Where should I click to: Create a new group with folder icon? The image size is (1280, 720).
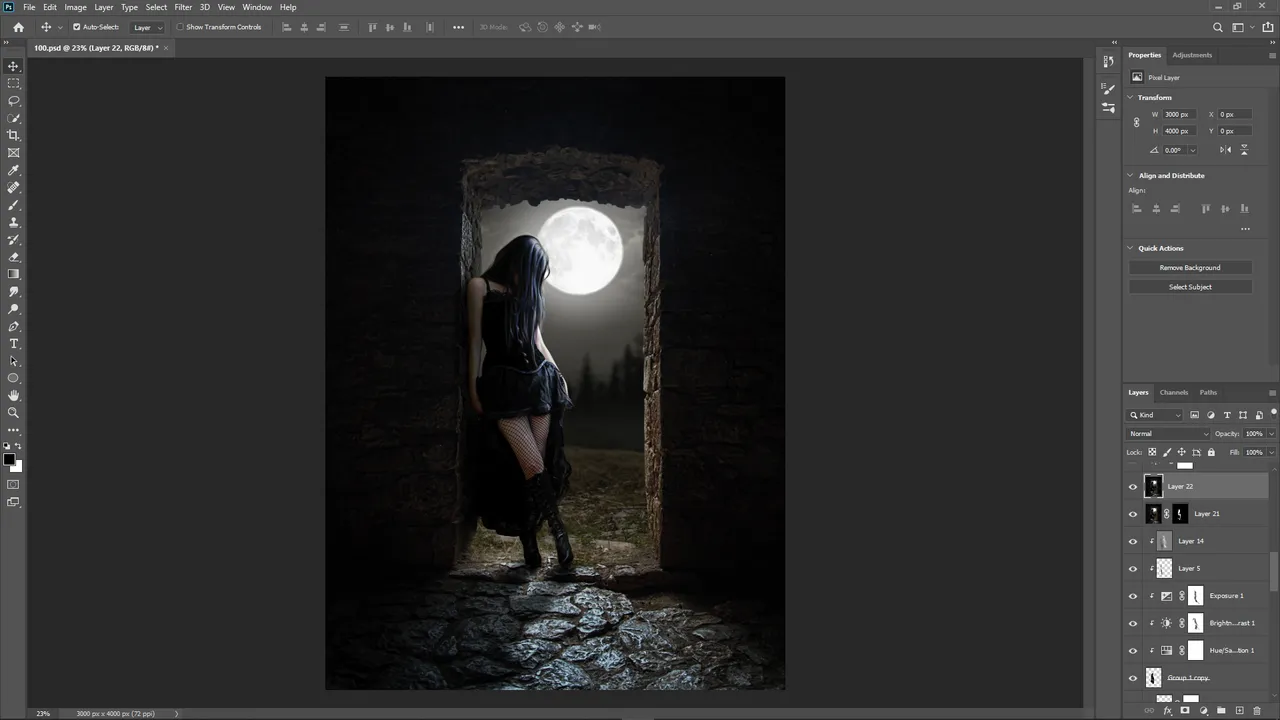[x=1222, y=711]
